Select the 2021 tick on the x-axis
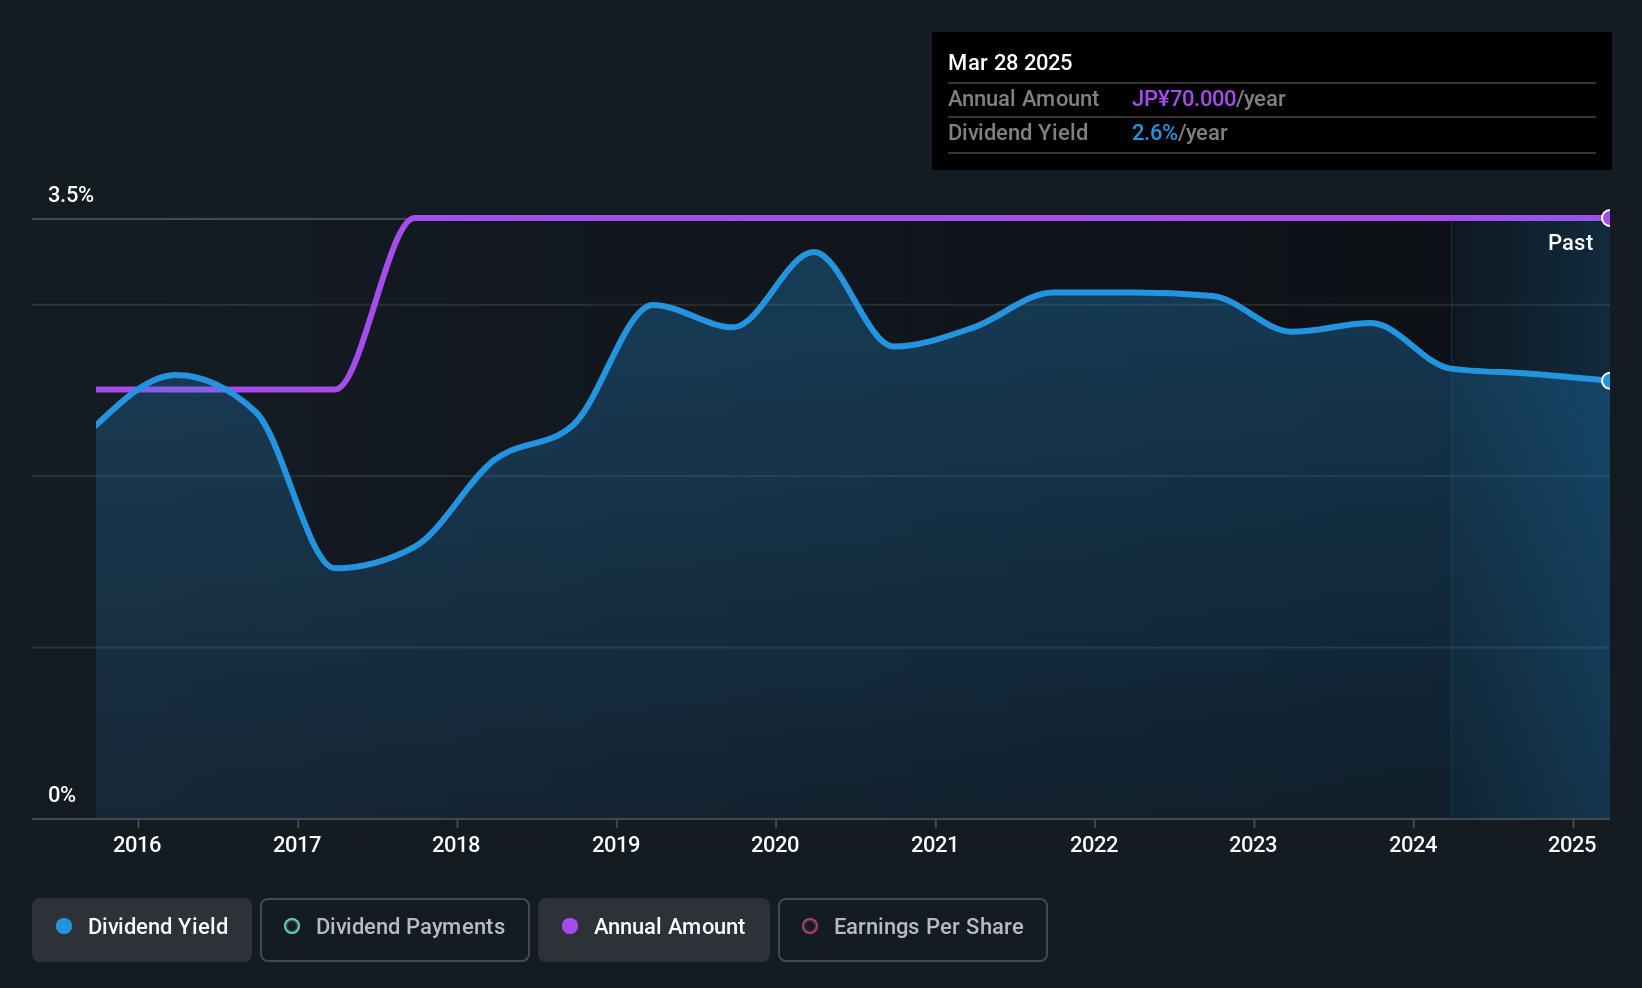This screenshot has height=988, width=1642. coord(935,845)
